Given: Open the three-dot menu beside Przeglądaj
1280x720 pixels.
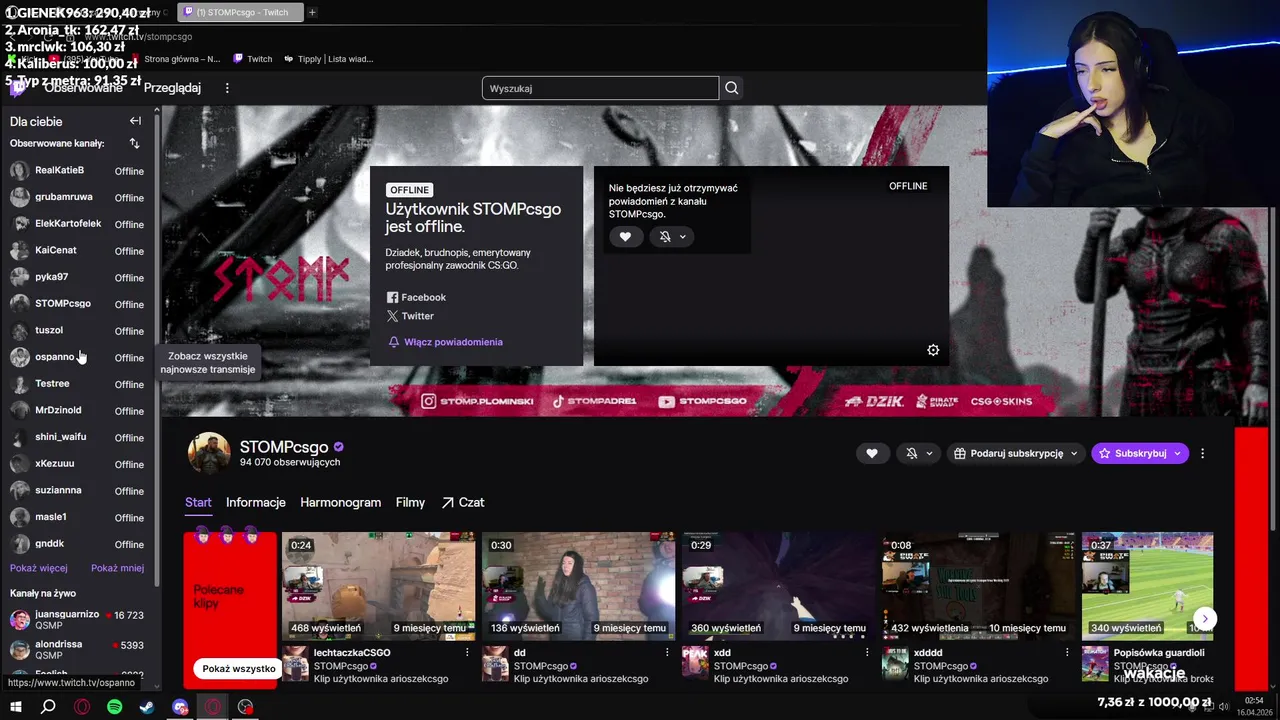Looking at the screenshot, I should 227,88.
